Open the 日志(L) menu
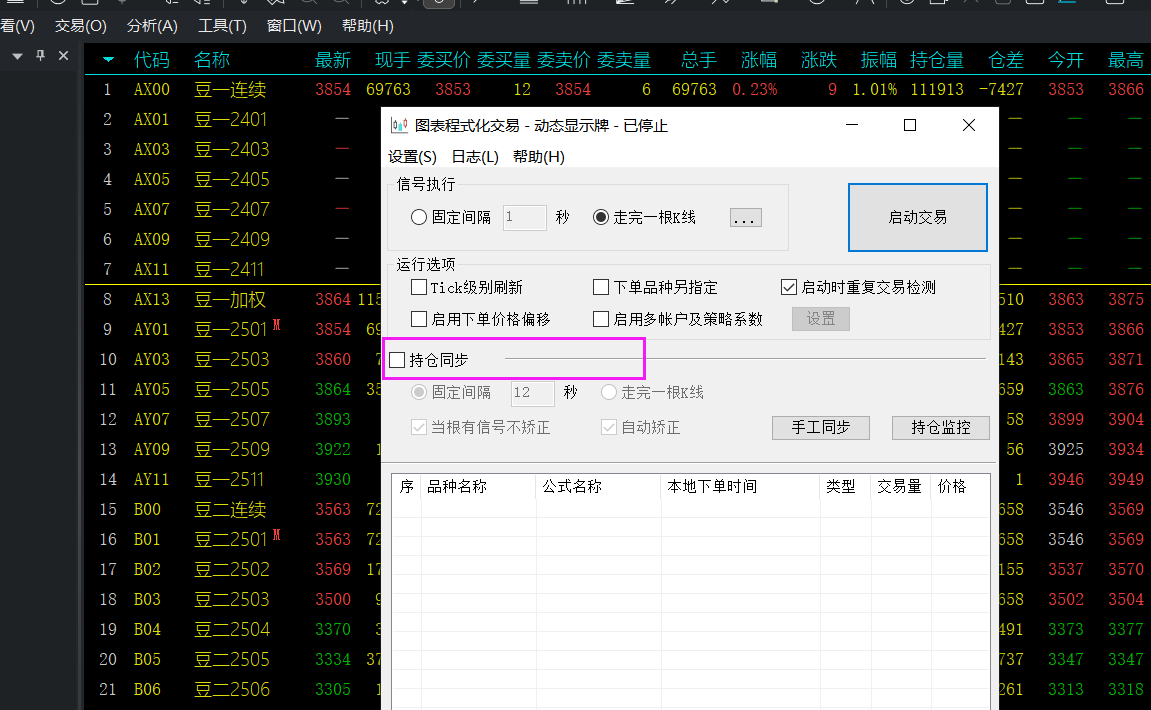The width and height of the screenshot is (1151, 710). point(475,157)
